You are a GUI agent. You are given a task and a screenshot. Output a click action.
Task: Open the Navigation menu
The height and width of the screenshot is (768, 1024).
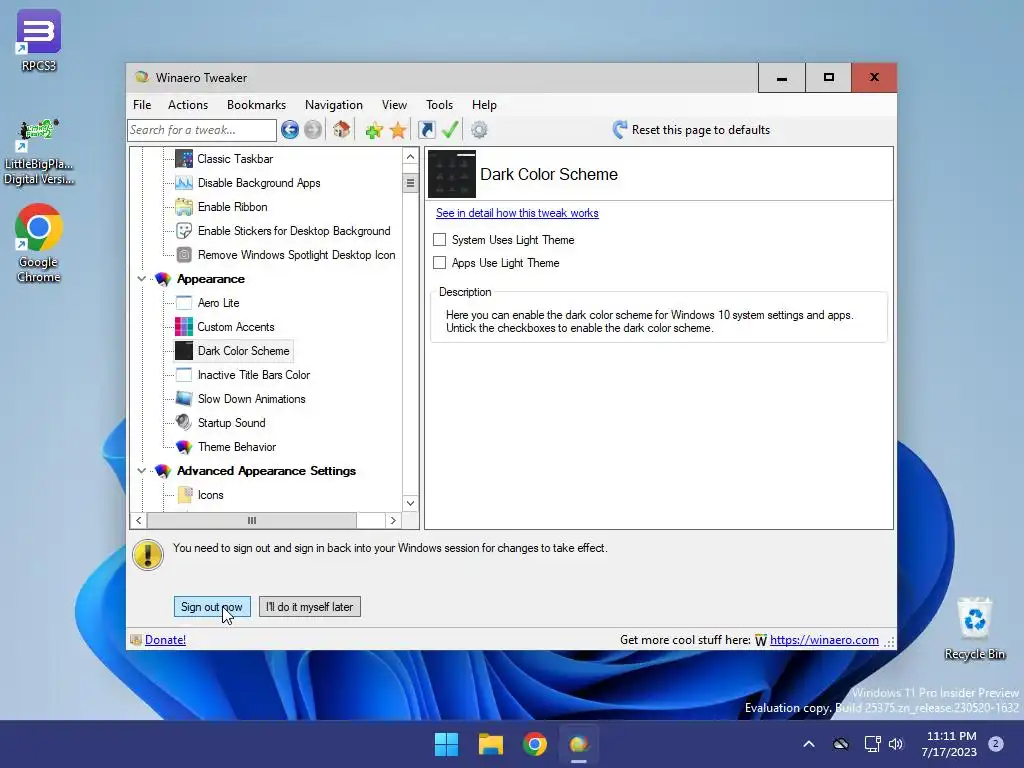(334, 104)
